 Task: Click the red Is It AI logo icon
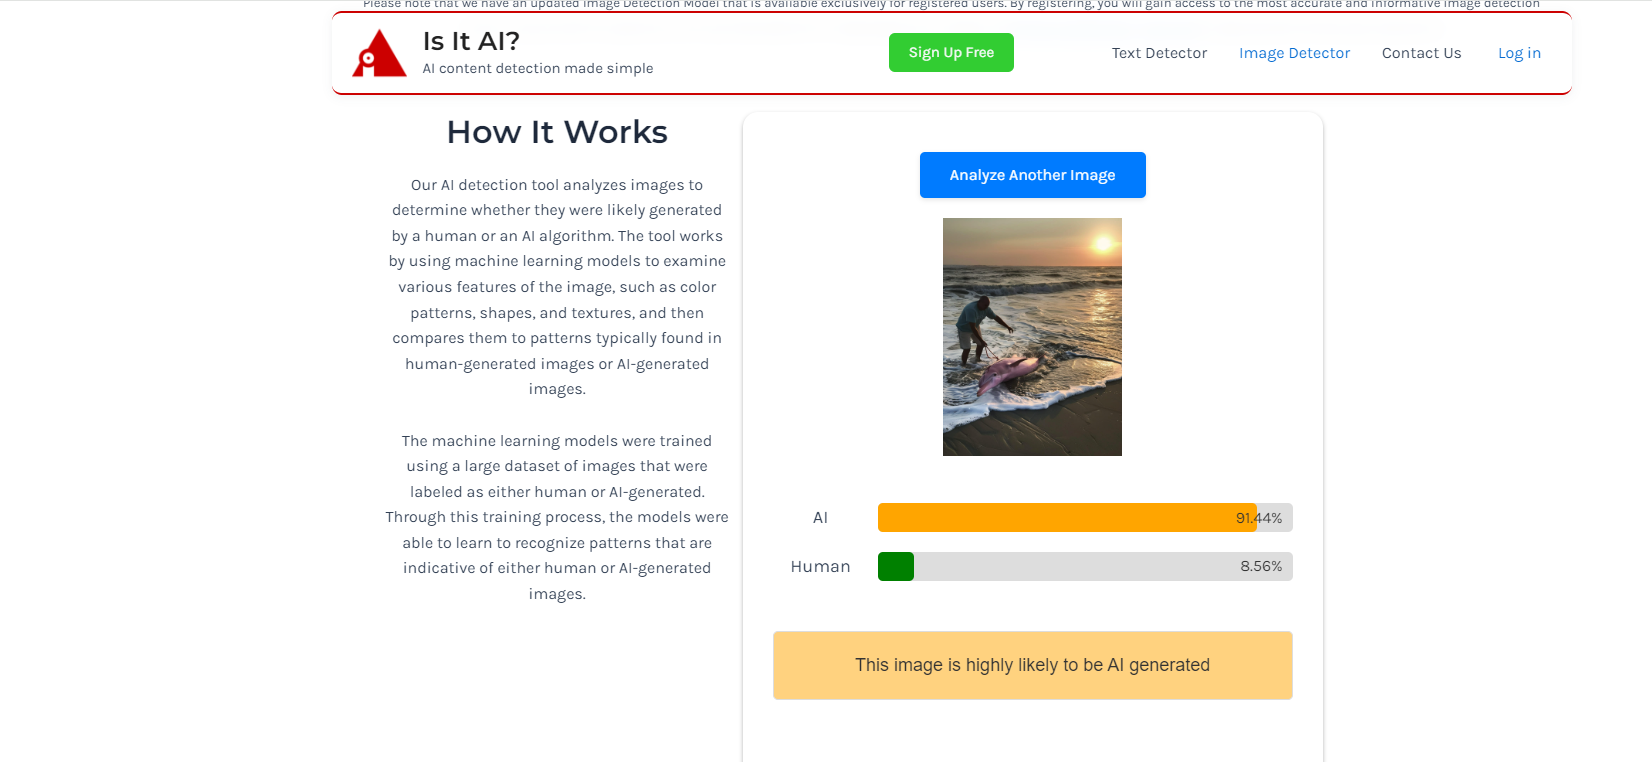(x=379, y=54)
